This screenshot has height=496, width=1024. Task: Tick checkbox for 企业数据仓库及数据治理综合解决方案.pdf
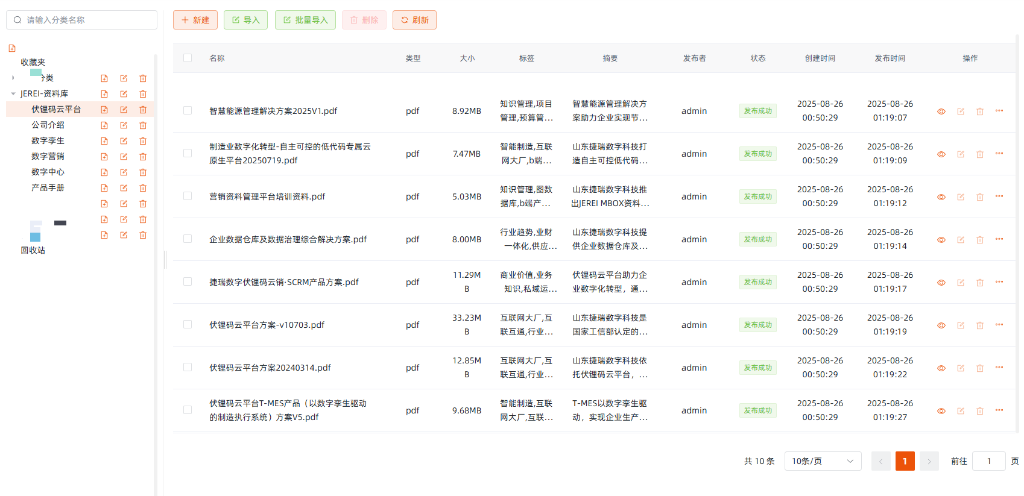tap(187, 239)
